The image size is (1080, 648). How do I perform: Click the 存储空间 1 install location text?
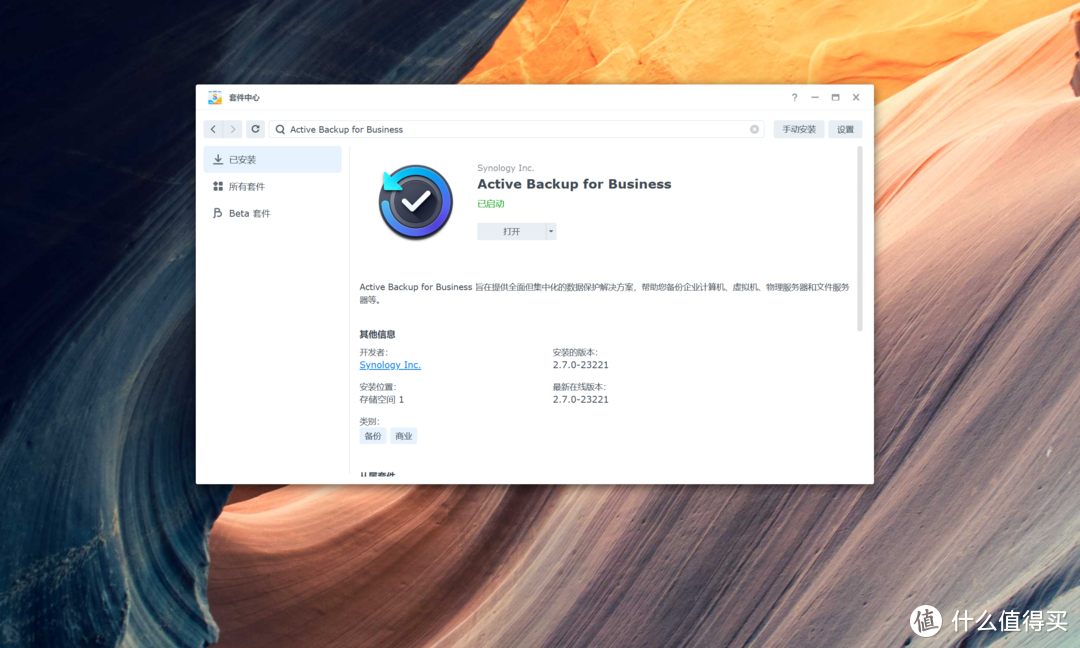382,399
